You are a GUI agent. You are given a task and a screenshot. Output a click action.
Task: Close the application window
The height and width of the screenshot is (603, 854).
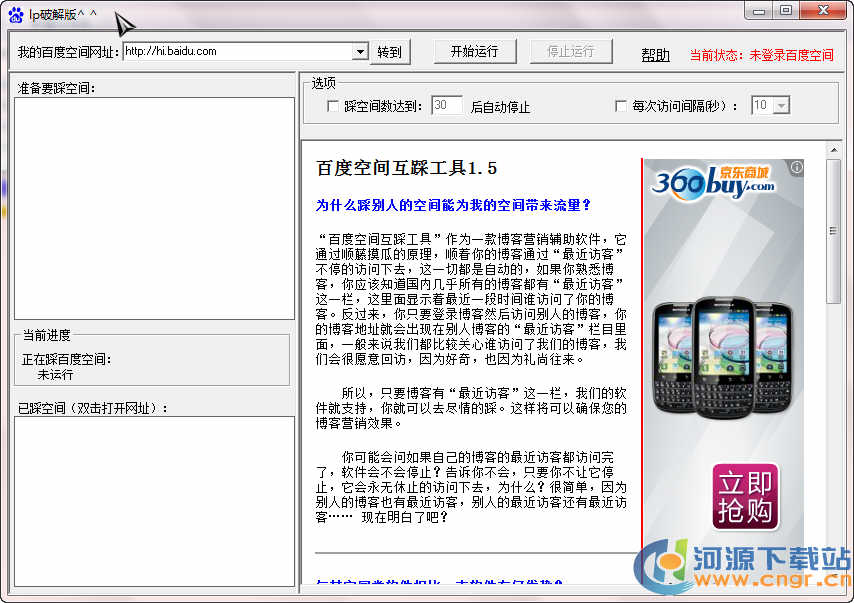point(823,10)
